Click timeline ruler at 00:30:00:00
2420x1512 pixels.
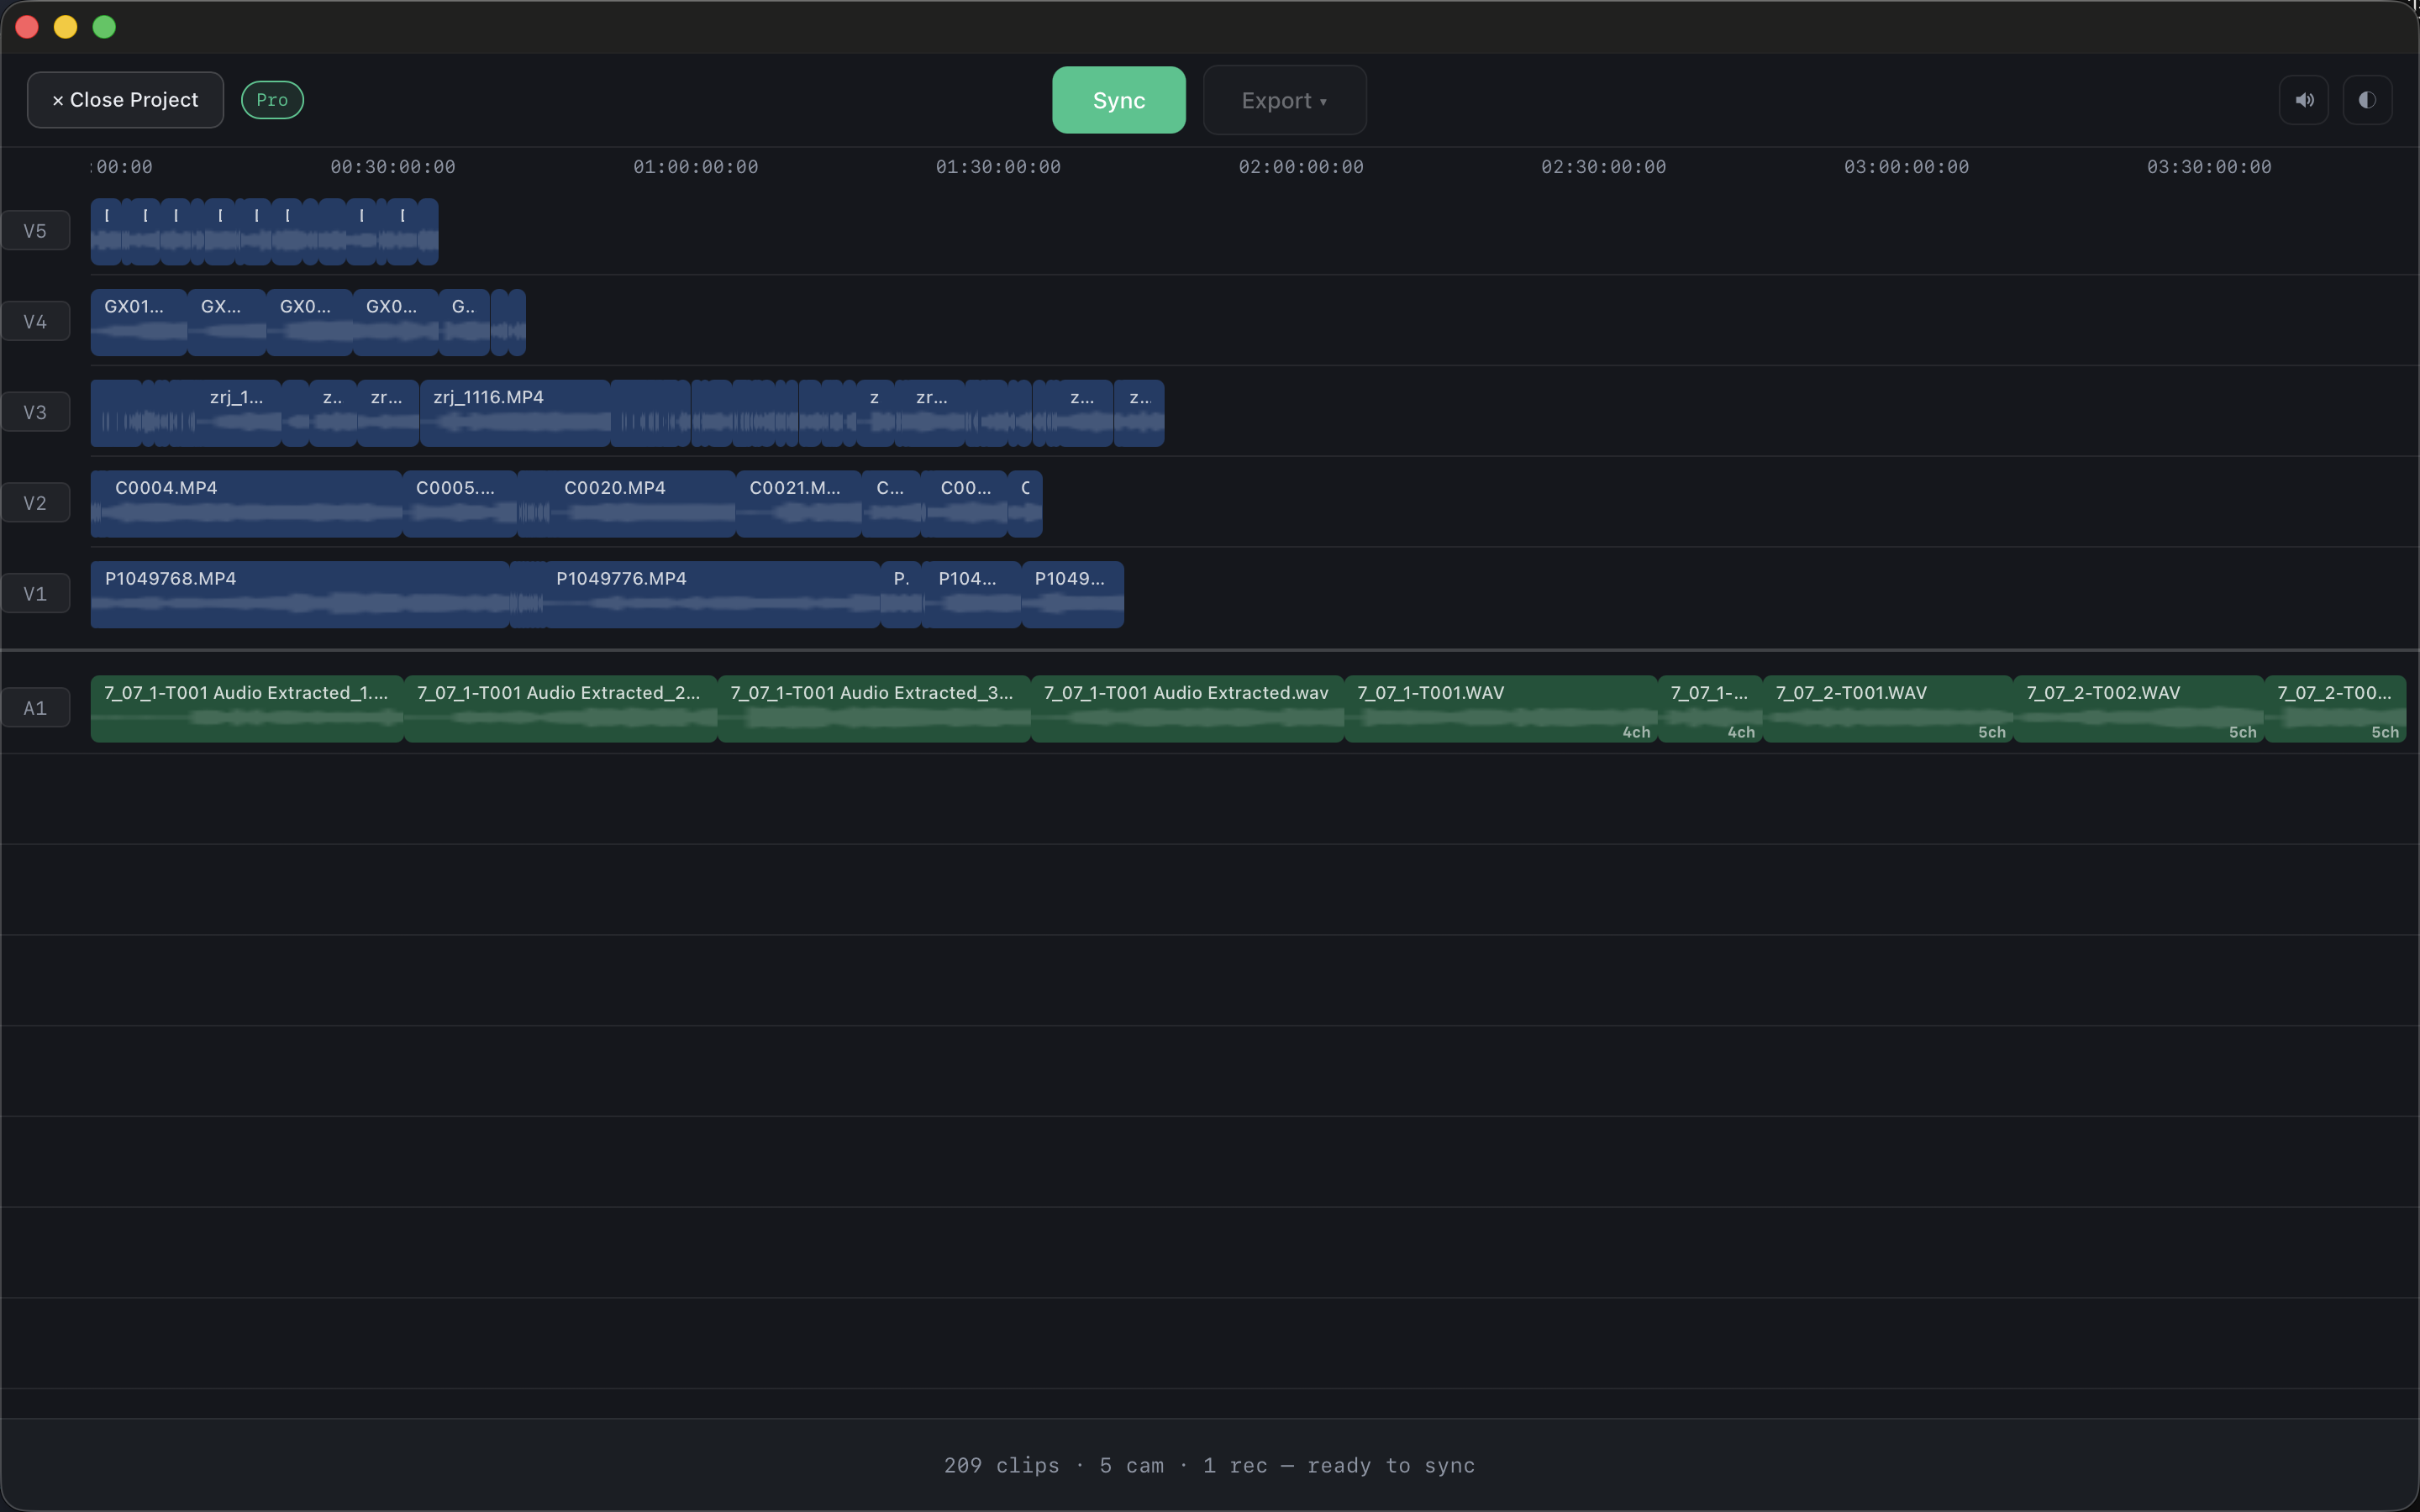393,167
